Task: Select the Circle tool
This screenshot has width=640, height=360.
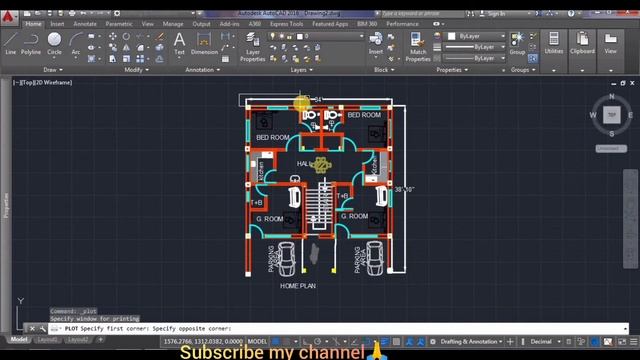Action: tap(54, 44)
